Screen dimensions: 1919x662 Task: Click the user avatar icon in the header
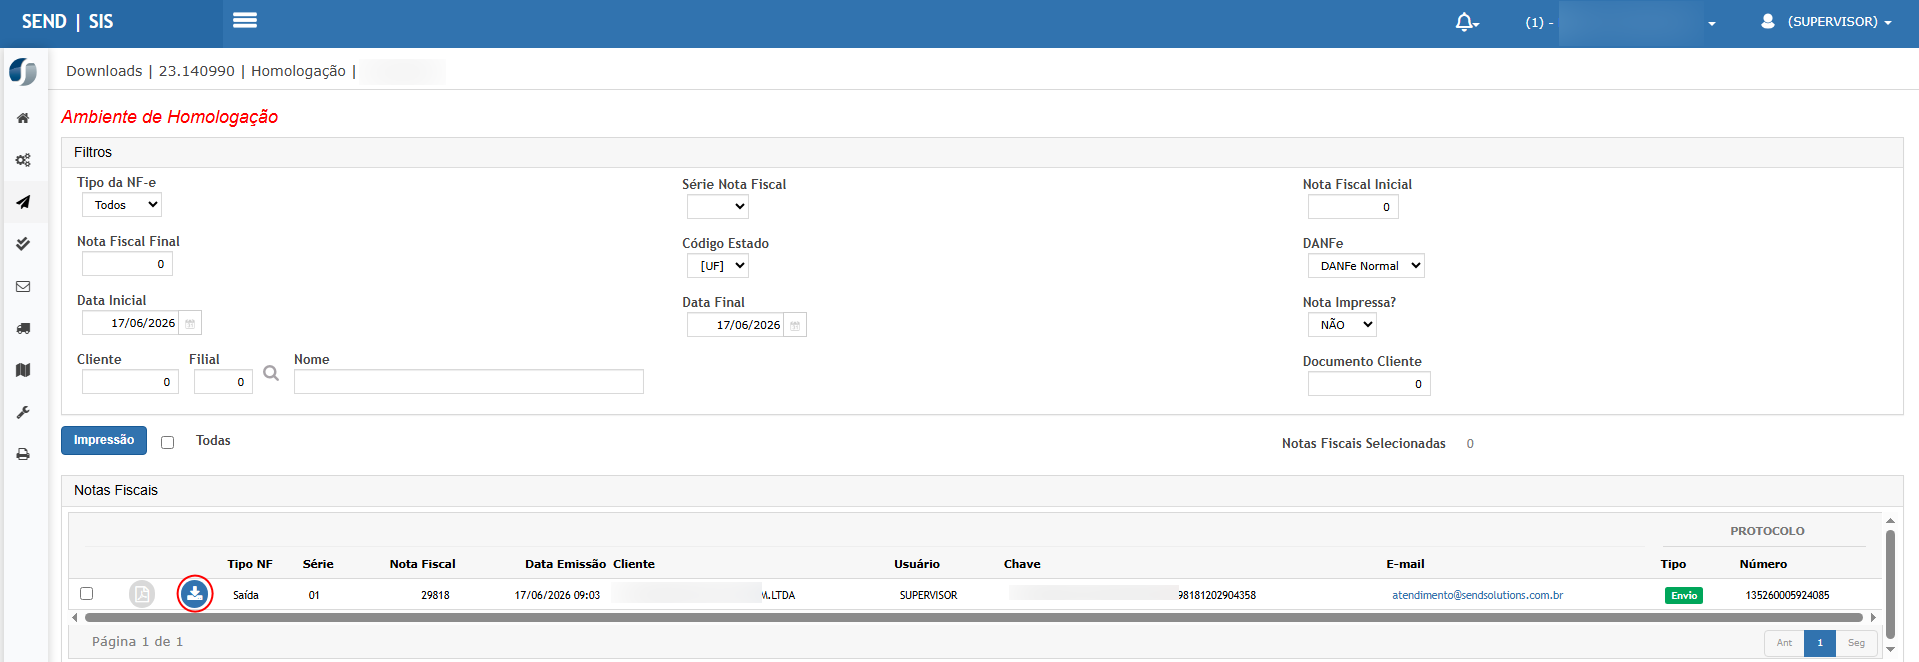pos(1768,21)
